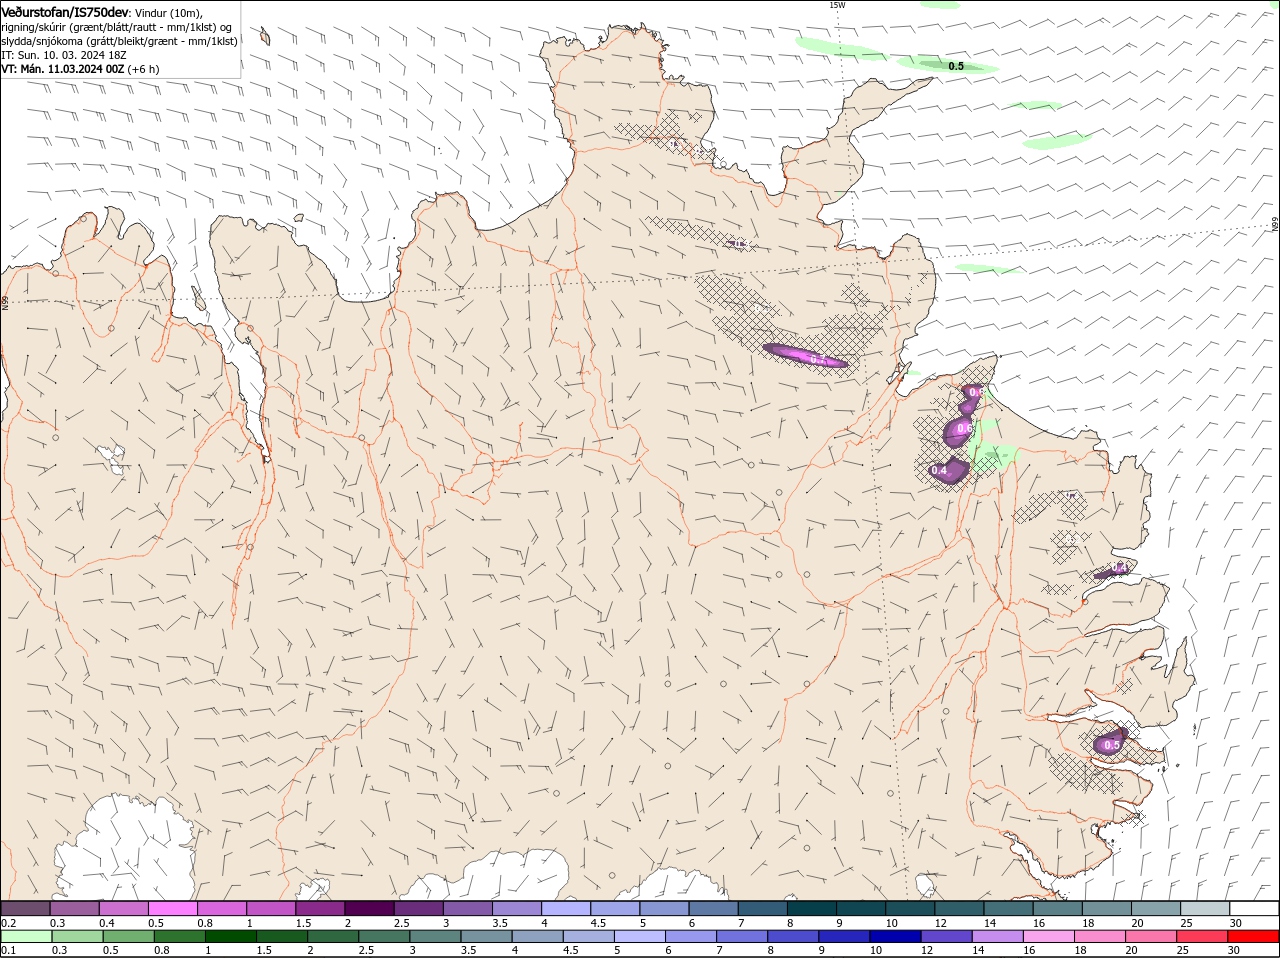This screenshot has height=958, width=1280.
Task: Click the N99 label on the right map edge
Action: [1275, 225]
